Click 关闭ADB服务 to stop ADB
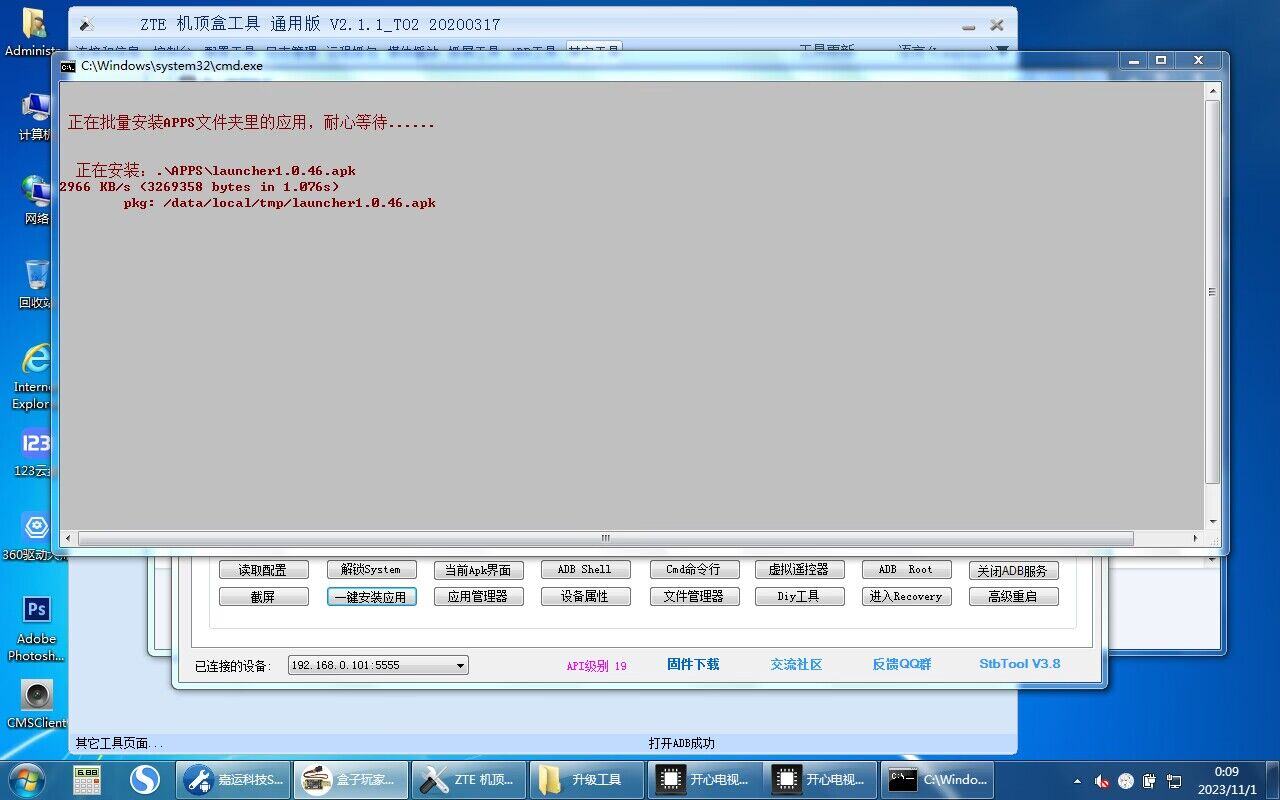The height and width of the screenshot is (800, 1280). (1013, 570)
